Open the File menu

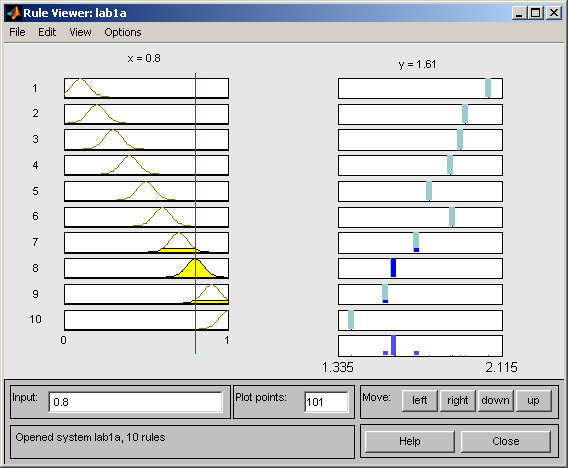(17, 32)
